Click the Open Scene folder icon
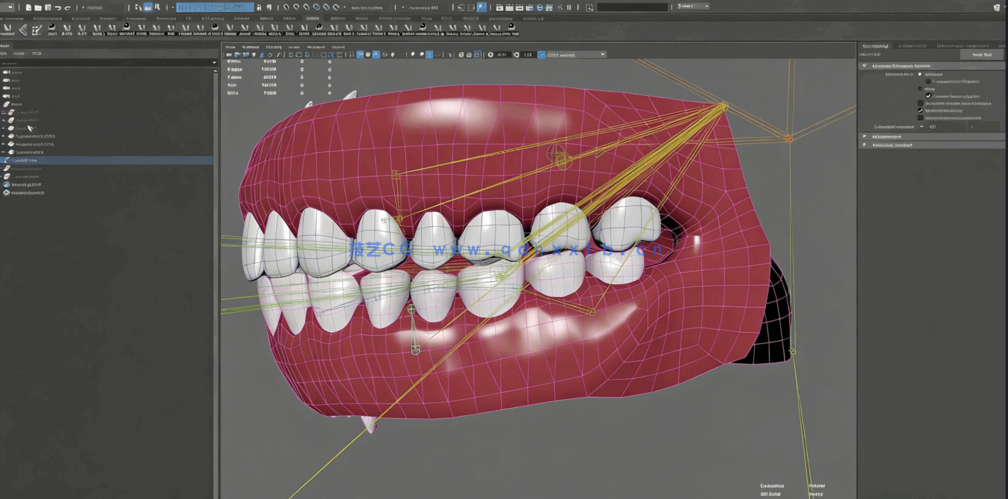 click(38, 7)
